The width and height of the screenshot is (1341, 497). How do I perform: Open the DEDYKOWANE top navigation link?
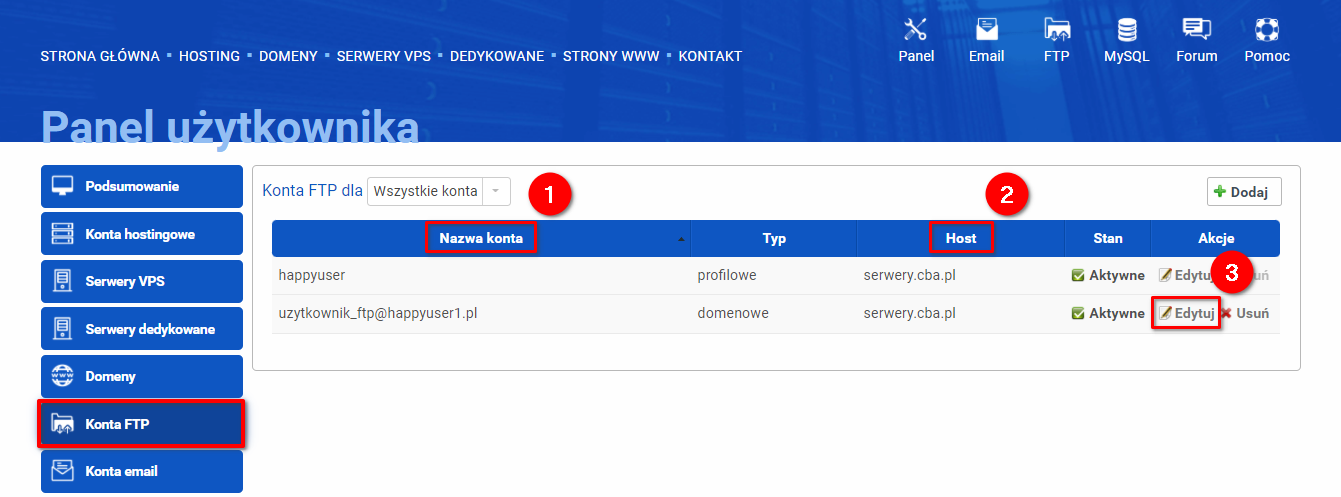497,56
